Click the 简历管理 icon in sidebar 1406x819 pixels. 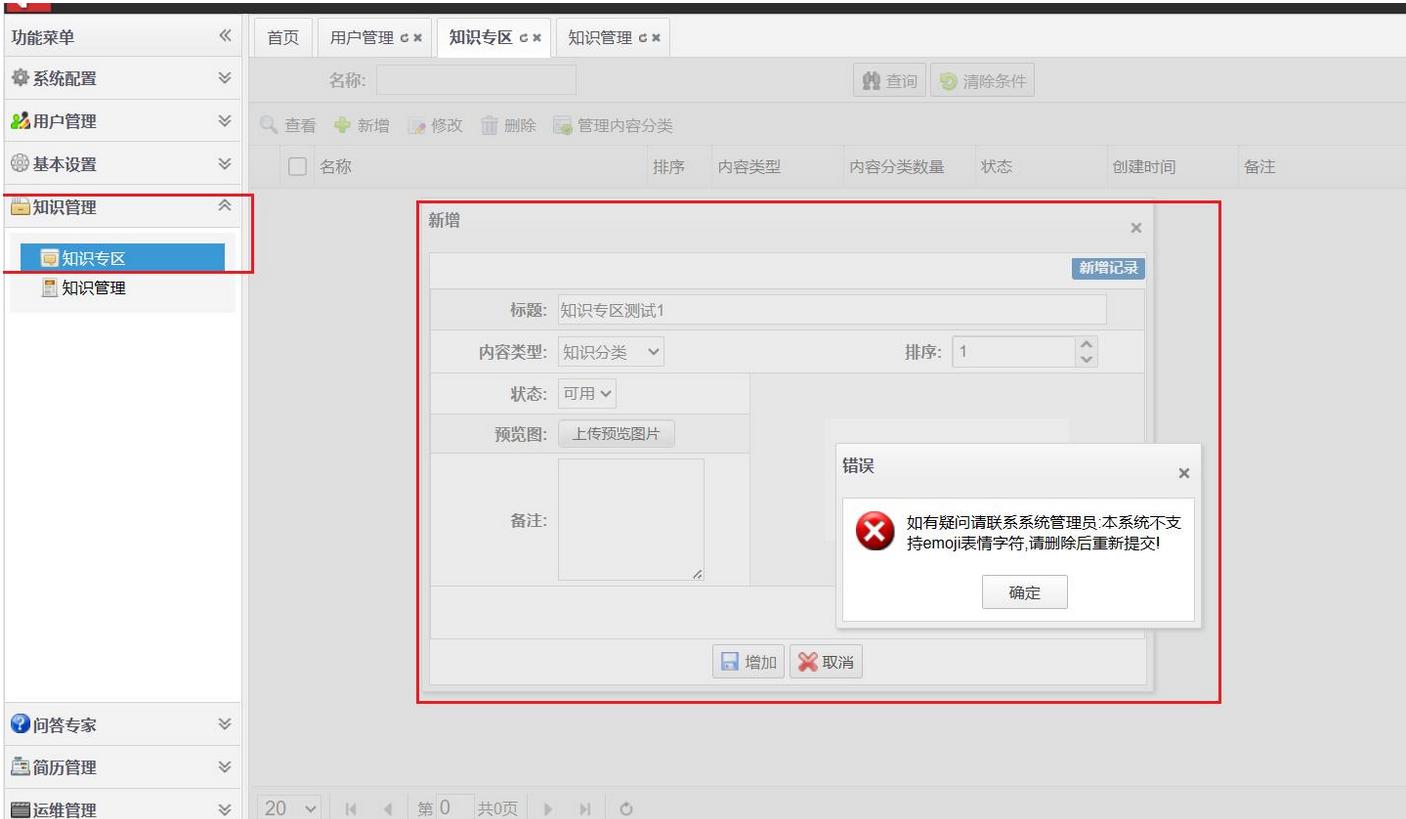click(19, 767)
